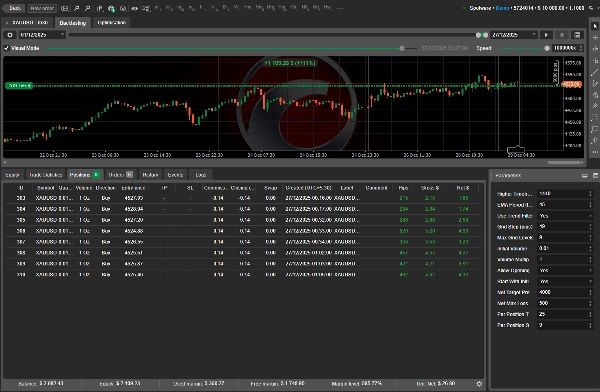Click the zoom in magnifier icon
This screenshot has height=392, width=600.
click(77, 8)
